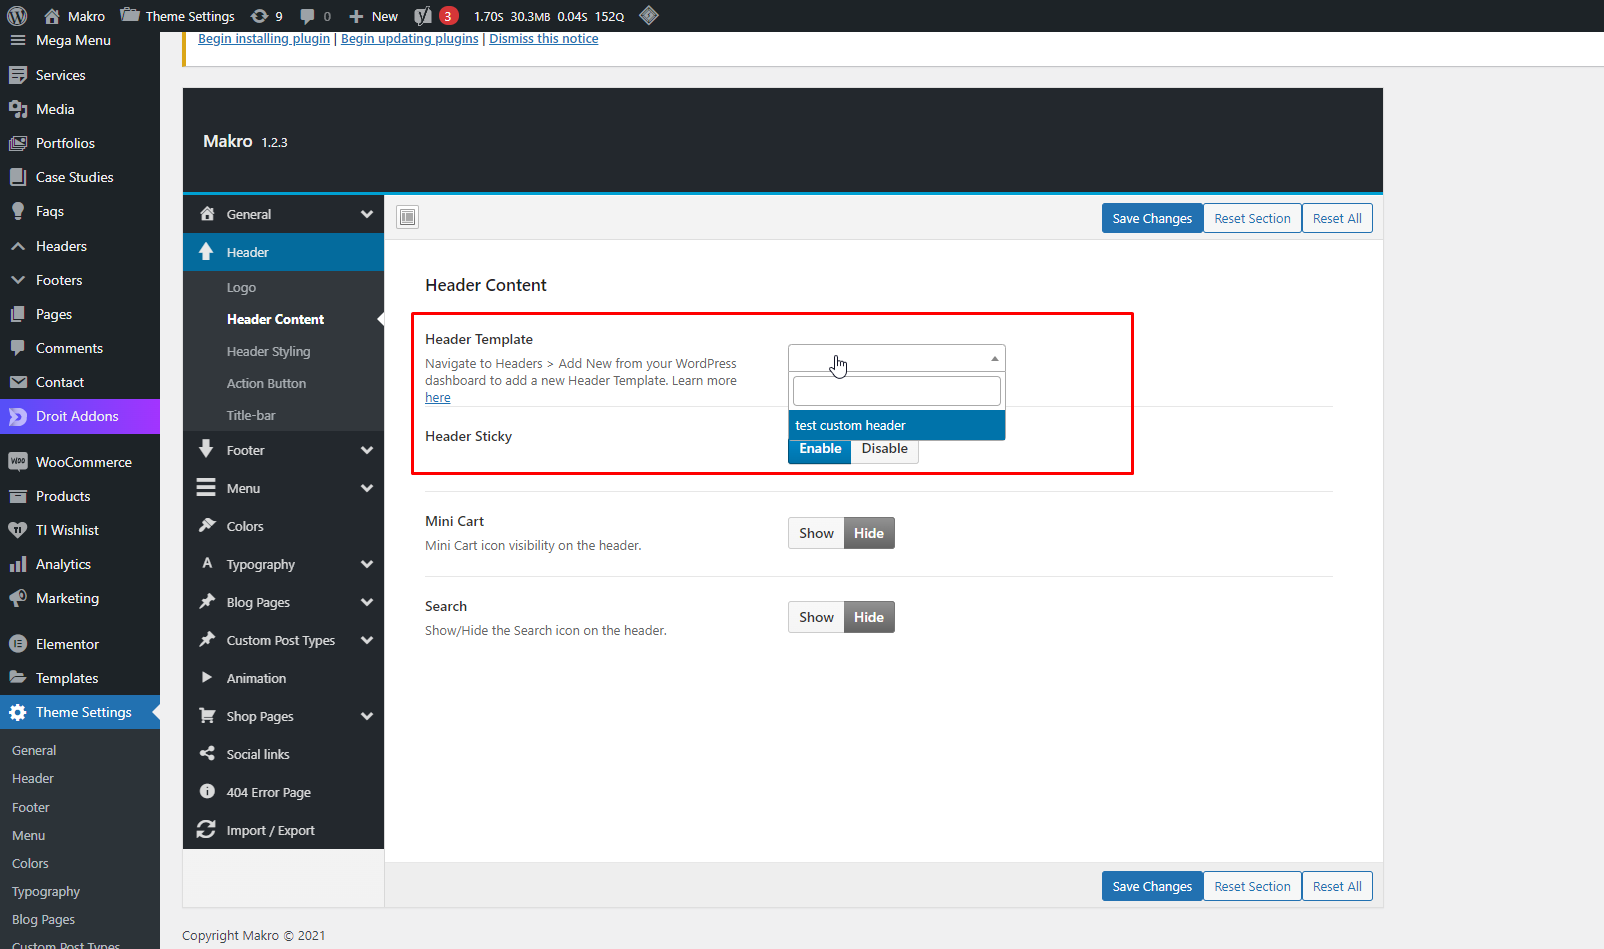The image size is (1604, 949).
Task: Open Animation section in theme options
Action: click(x=283, y=678)
